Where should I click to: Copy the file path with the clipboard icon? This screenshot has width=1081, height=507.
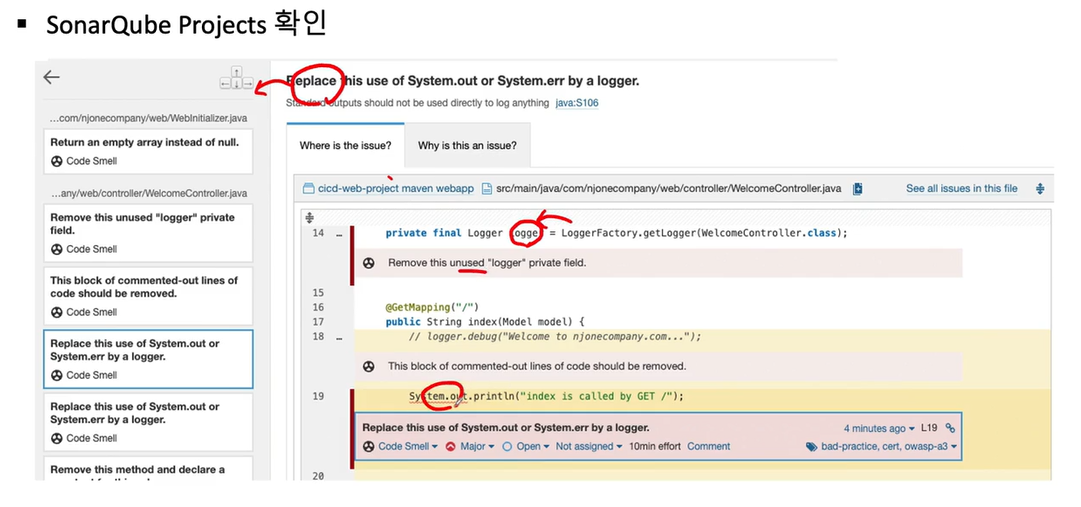(x=858, y=188)
